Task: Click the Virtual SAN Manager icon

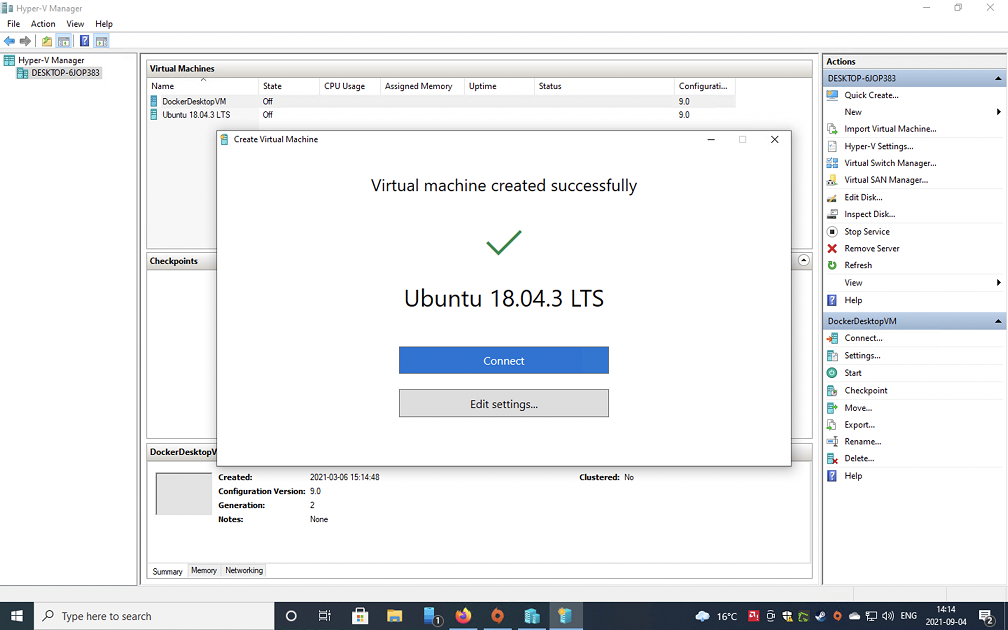Action: click(x=832, y=180)
